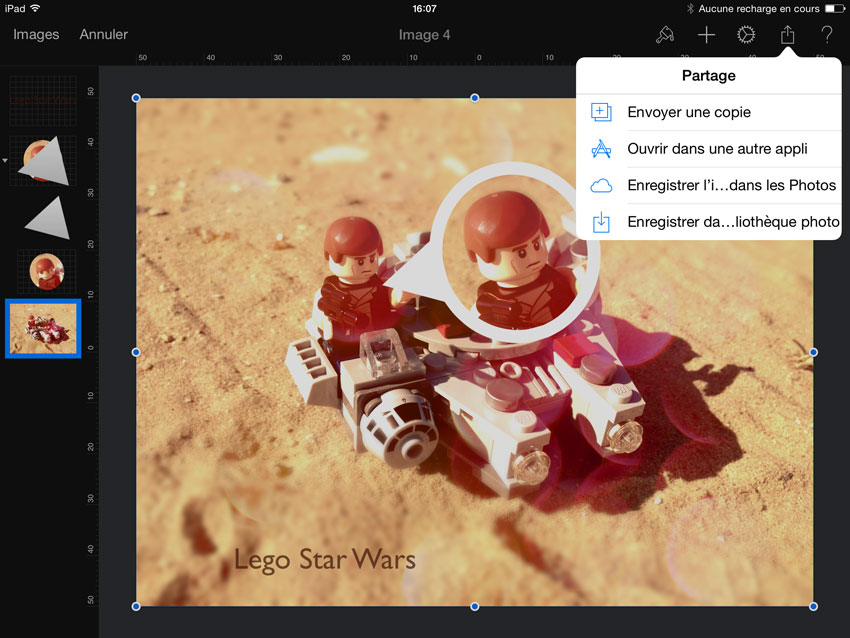850x638 pixels.
Task: Select the highlighted background photo layer thumbnail
Action: pyautogui.click(x=43, y=328)
